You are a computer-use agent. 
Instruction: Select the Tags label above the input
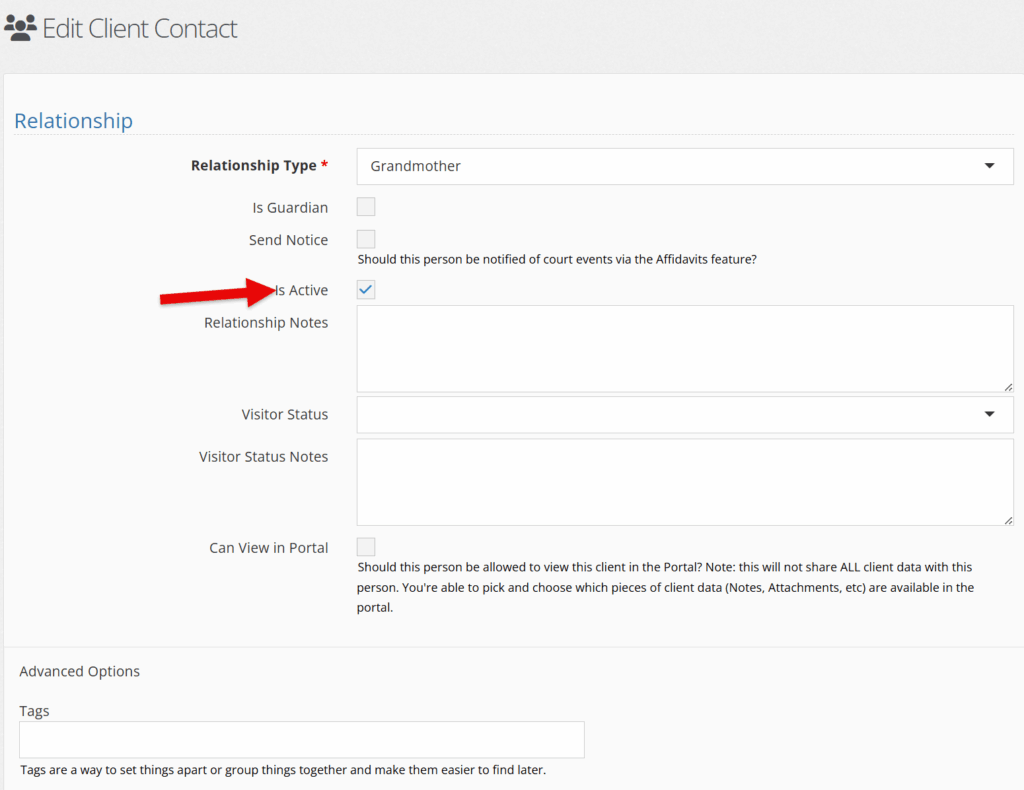(34, 711)
